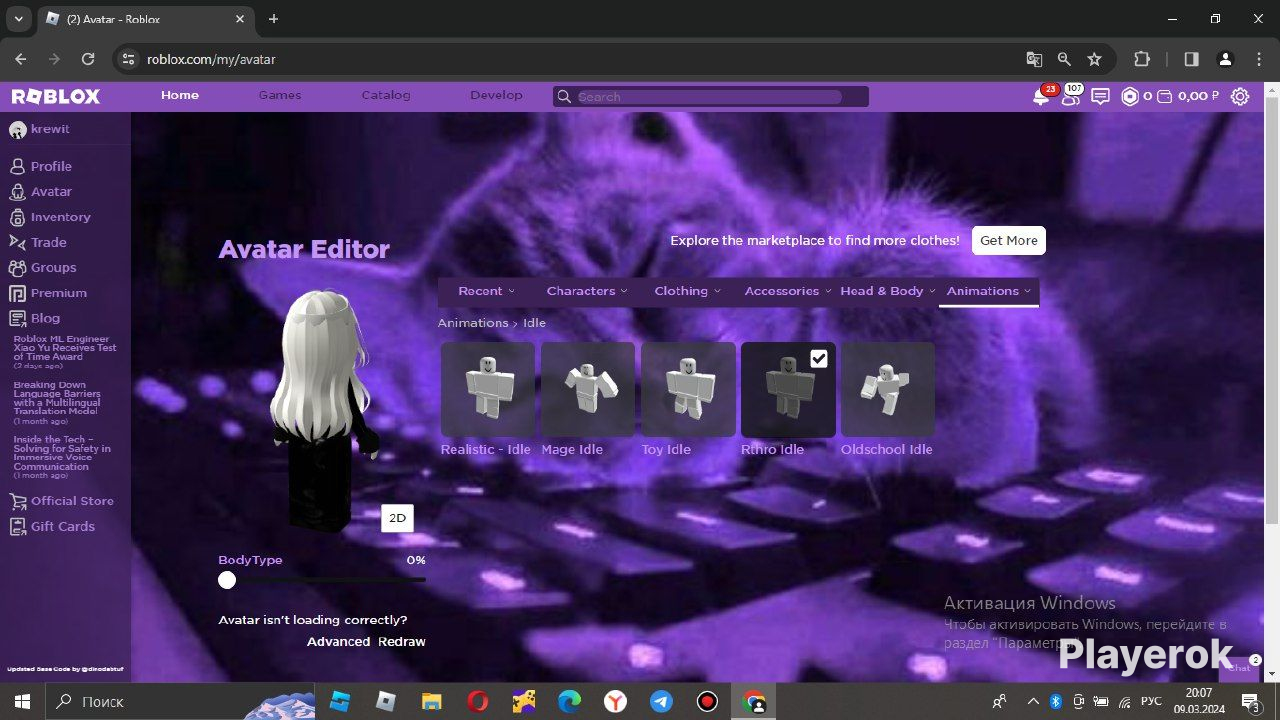Expand the Recent dropdown
Screen dimensions: 1280x720
[x=487, y=291]
